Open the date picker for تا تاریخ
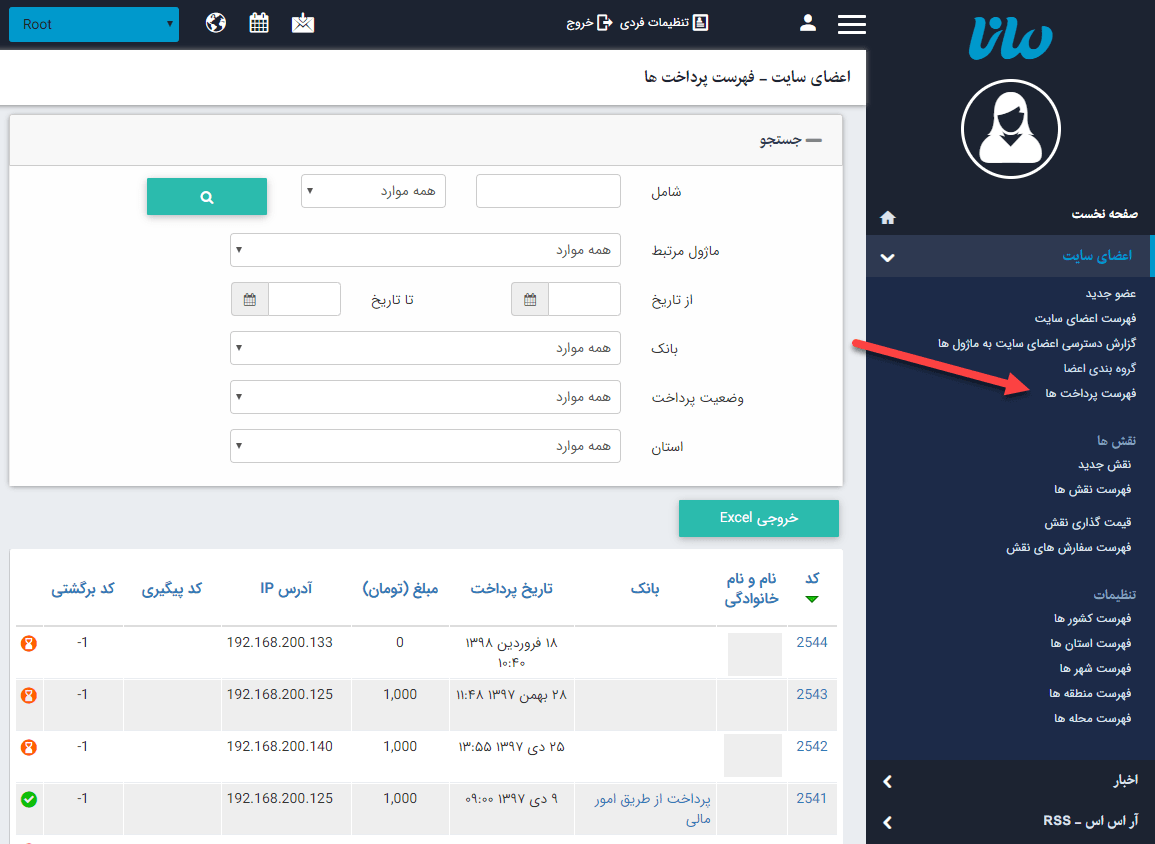This screenshot has height=844, width=1155. point(249,298)
